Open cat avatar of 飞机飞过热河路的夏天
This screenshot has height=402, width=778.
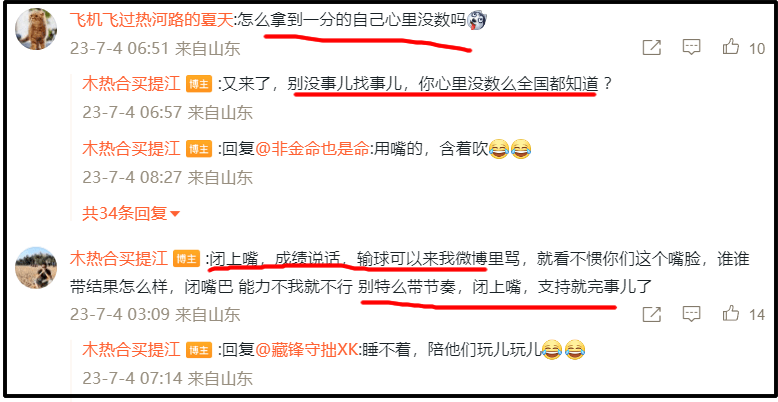tap(36, 29)
